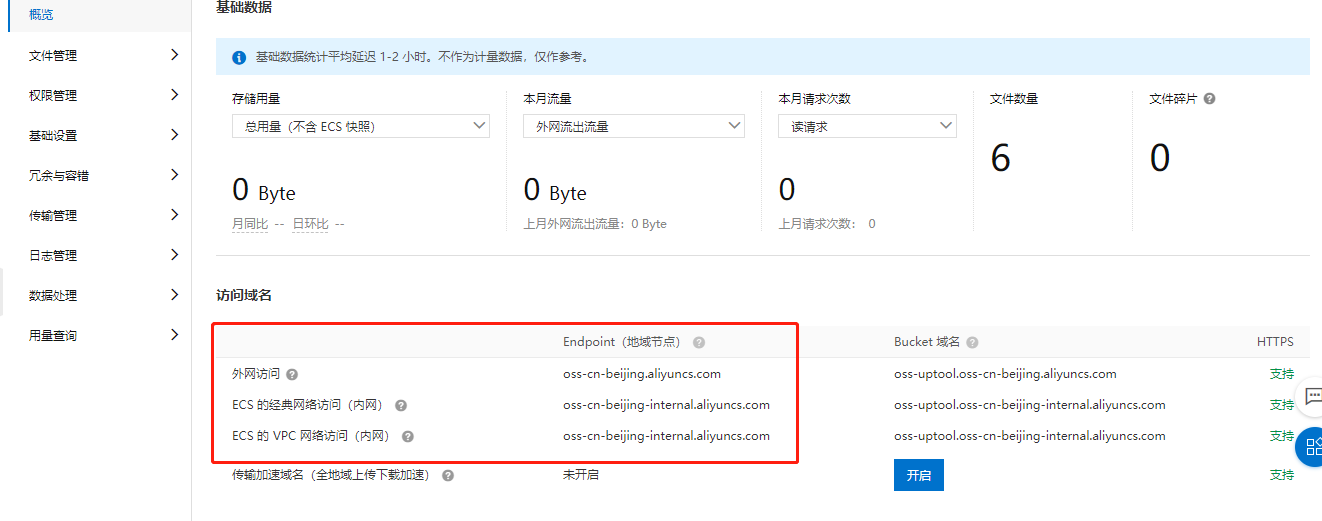Click the 月同比 underlined label

click(250, 224)
